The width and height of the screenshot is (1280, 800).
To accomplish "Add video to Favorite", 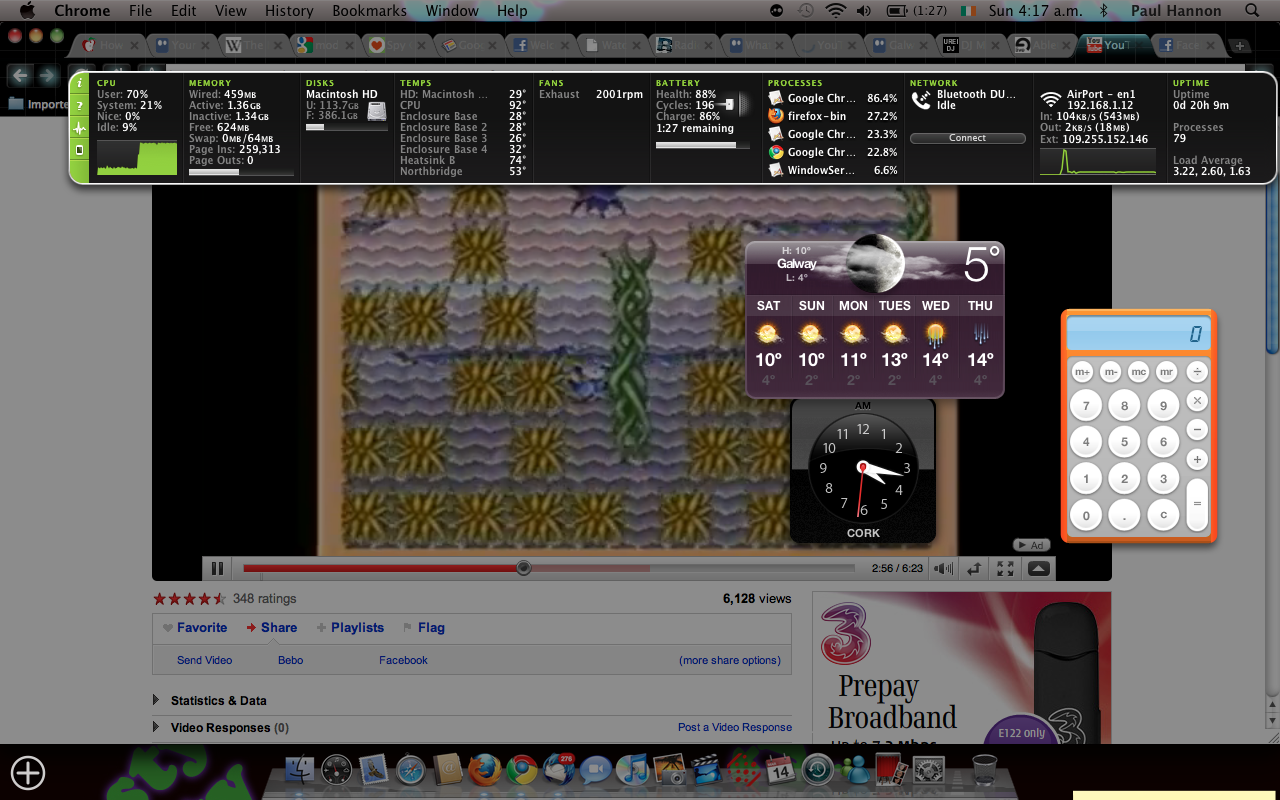I will point(195,628).
